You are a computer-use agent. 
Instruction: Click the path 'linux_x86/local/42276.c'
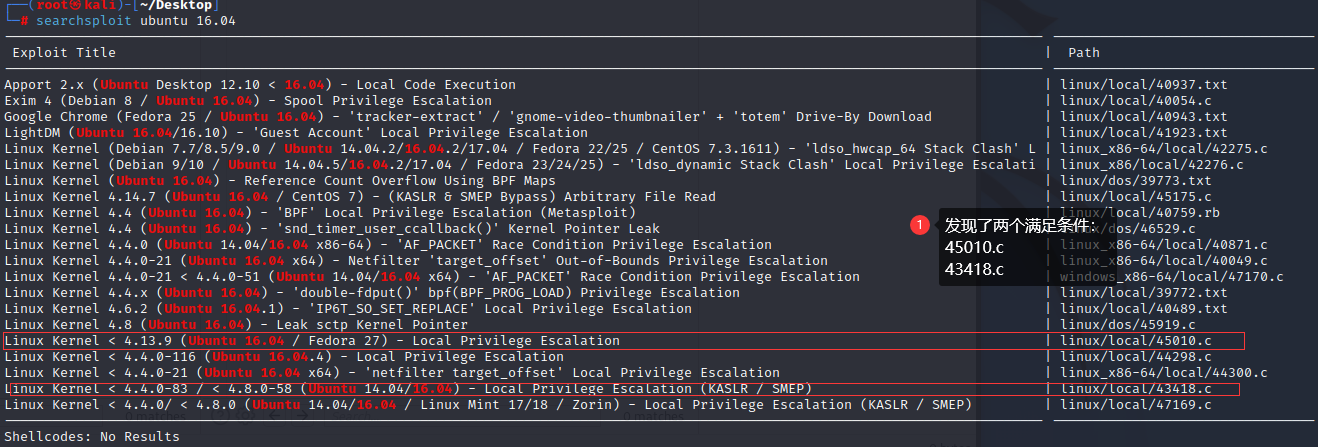pyautogui.click(x=1152, y=165)
